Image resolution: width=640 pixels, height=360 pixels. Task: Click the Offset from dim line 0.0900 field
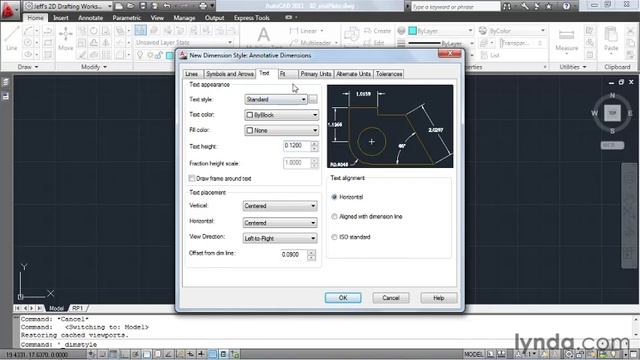(x=294, y=254)
